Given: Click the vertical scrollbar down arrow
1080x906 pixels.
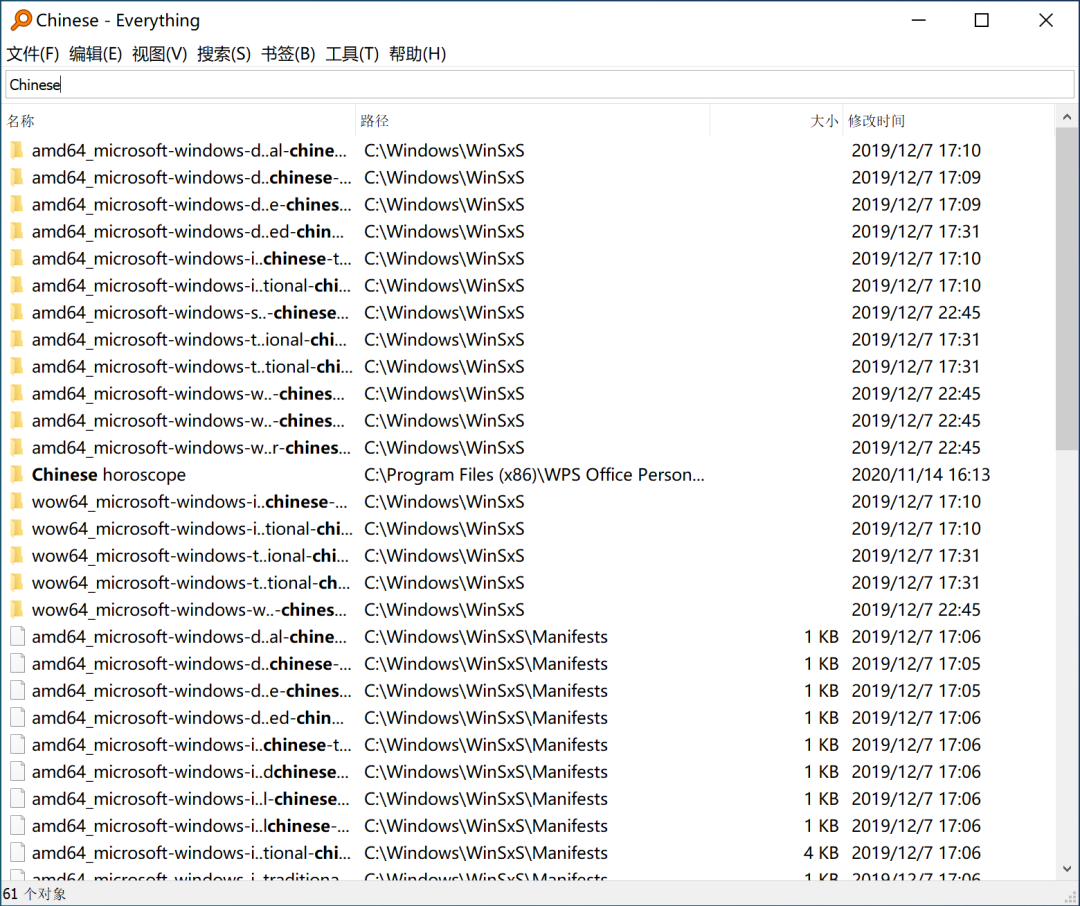Looking at the screenshot, I should (1066, 869).
